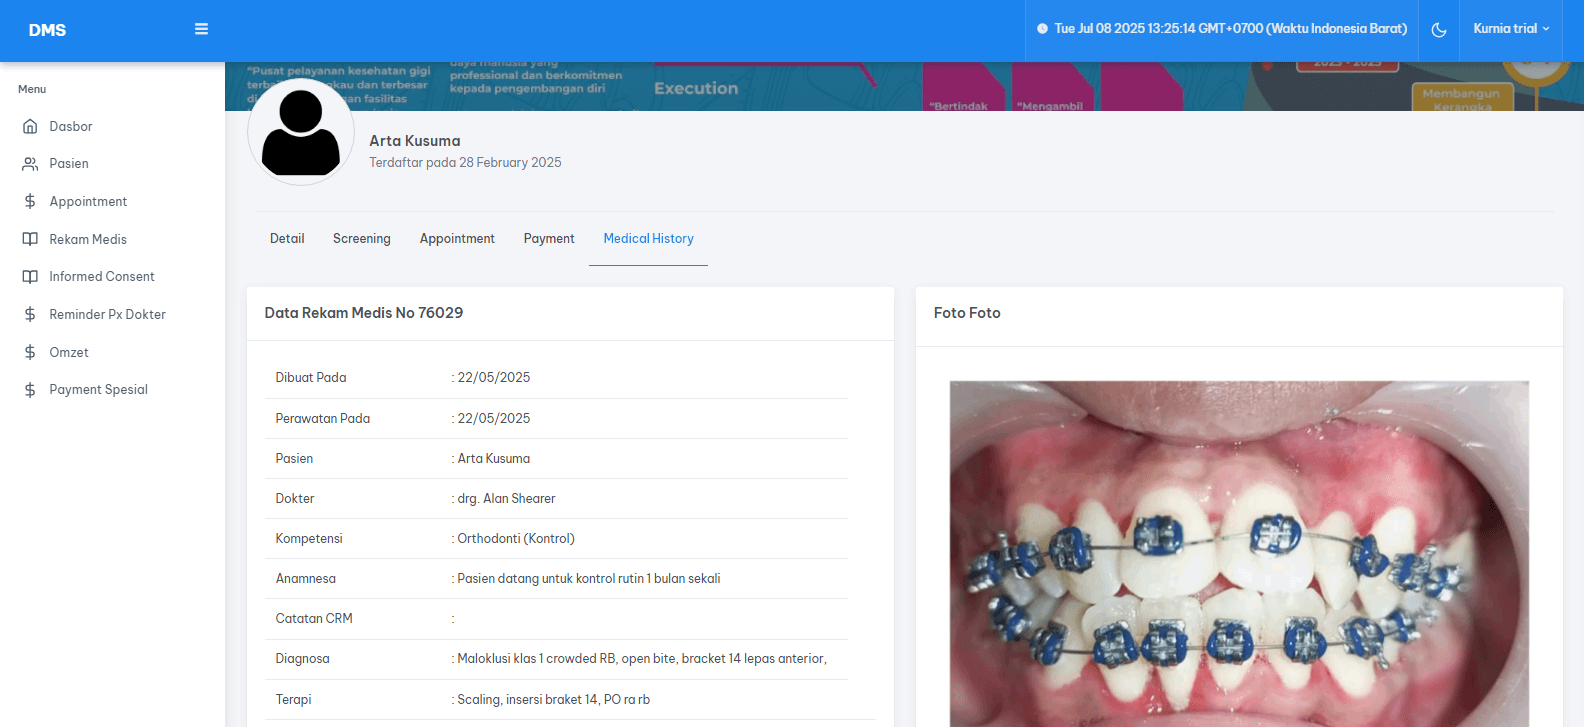Image resolution: width=1584 pixels, height=727 pixels.
Task: Click the Payment Spesial dollar icon
Action: click(30, 390)
